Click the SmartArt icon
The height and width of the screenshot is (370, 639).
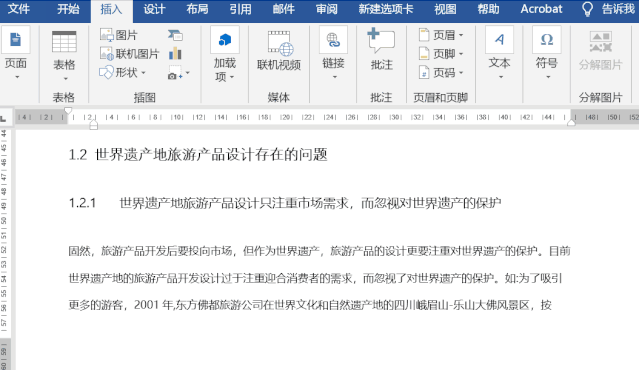[x=175, y=35]
